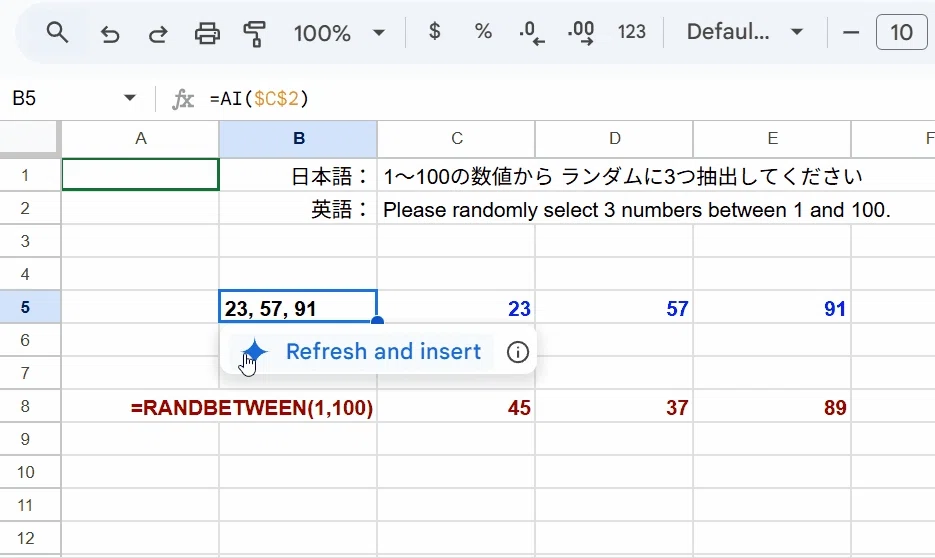Select column E header
The height and width of the screenshot is (558, 935).
(772, 139)
